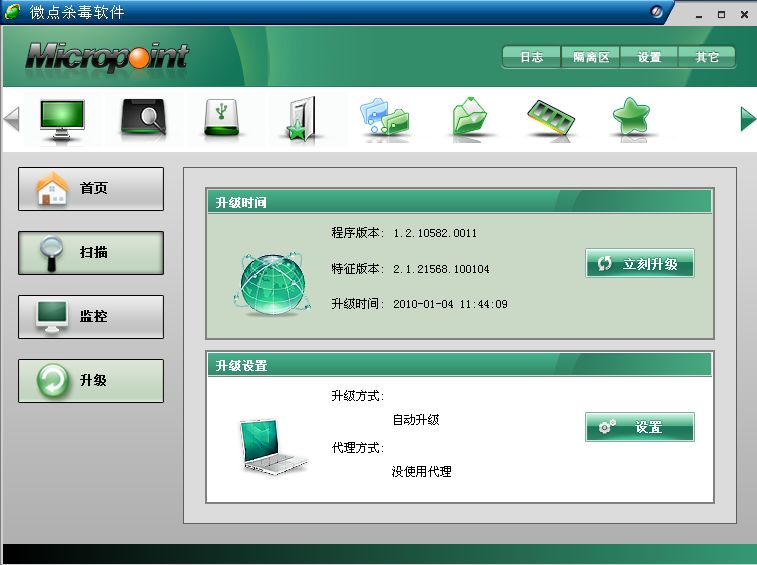757x565 pixels.
Task: Open the green open-folder icon
Action: point(469,116)
